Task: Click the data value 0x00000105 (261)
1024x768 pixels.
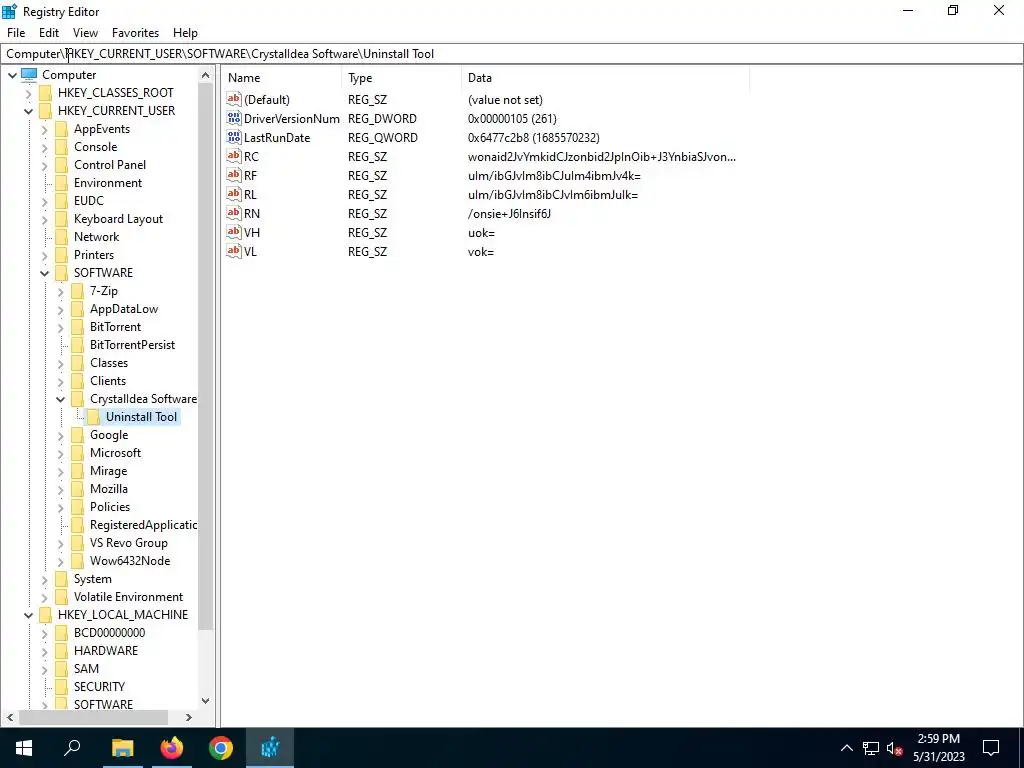Action: pos(512,119)
